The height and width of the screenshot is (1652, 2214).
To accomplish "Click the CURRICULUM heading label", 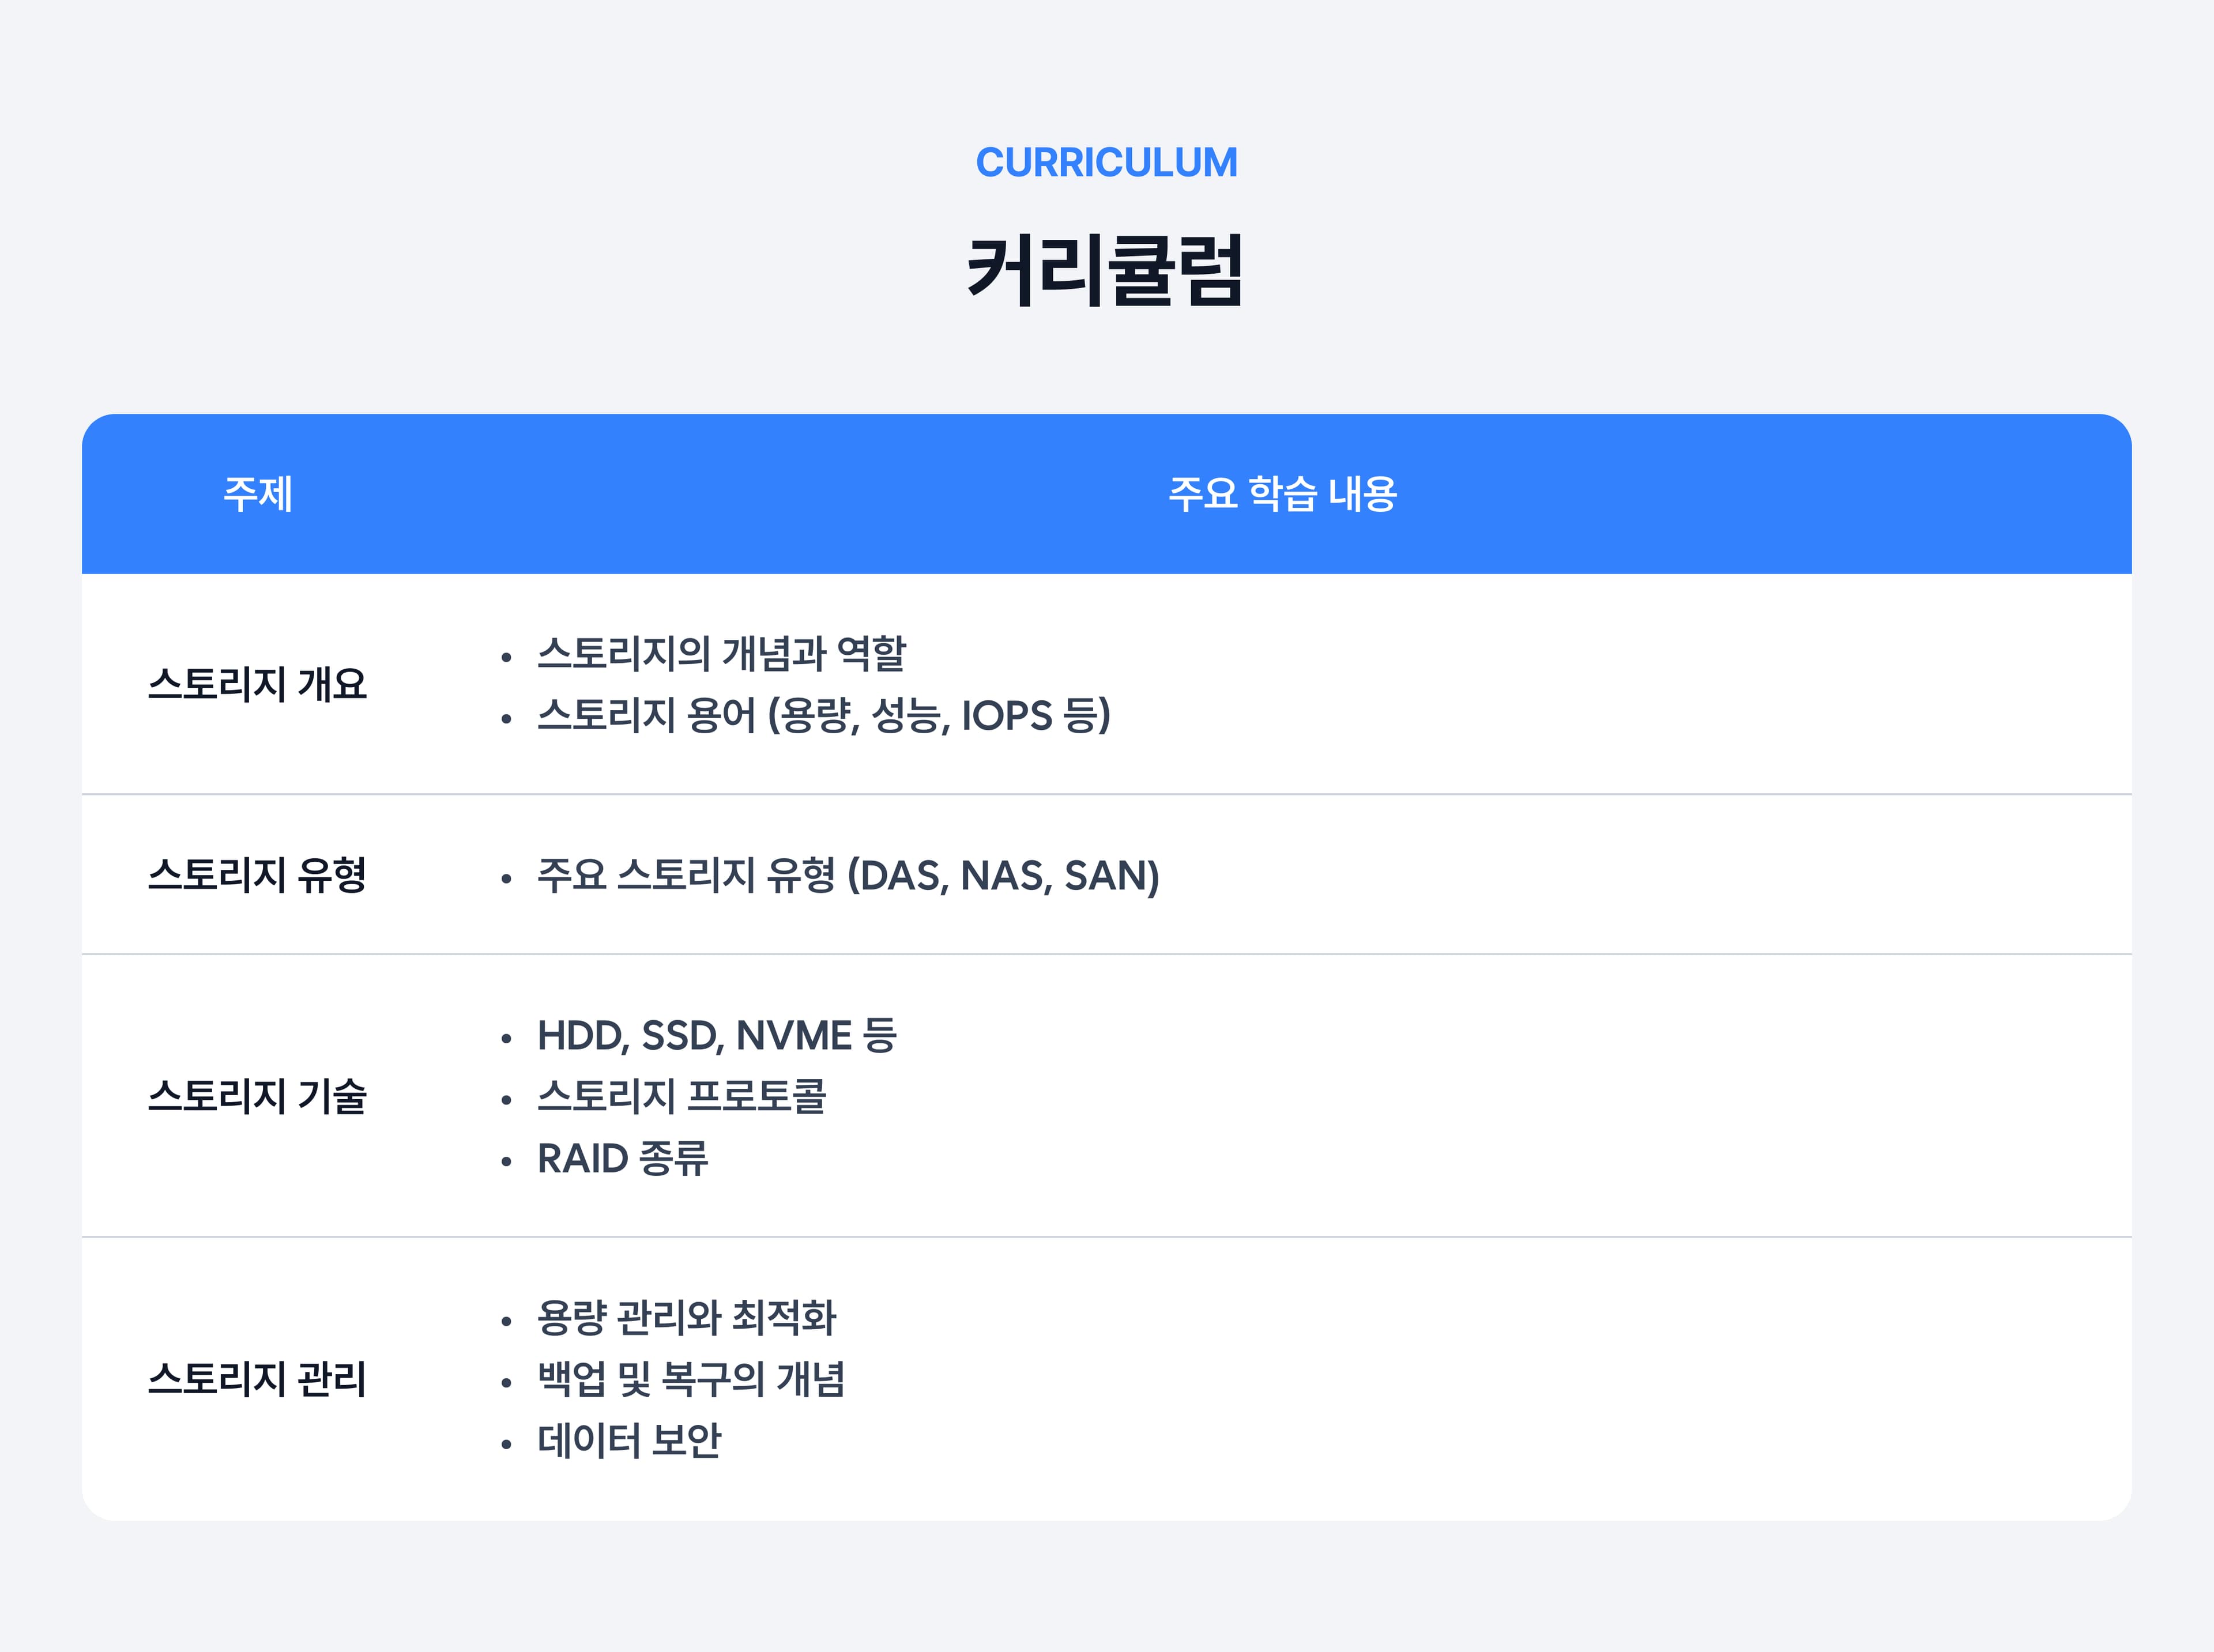I will [1106, 162].
